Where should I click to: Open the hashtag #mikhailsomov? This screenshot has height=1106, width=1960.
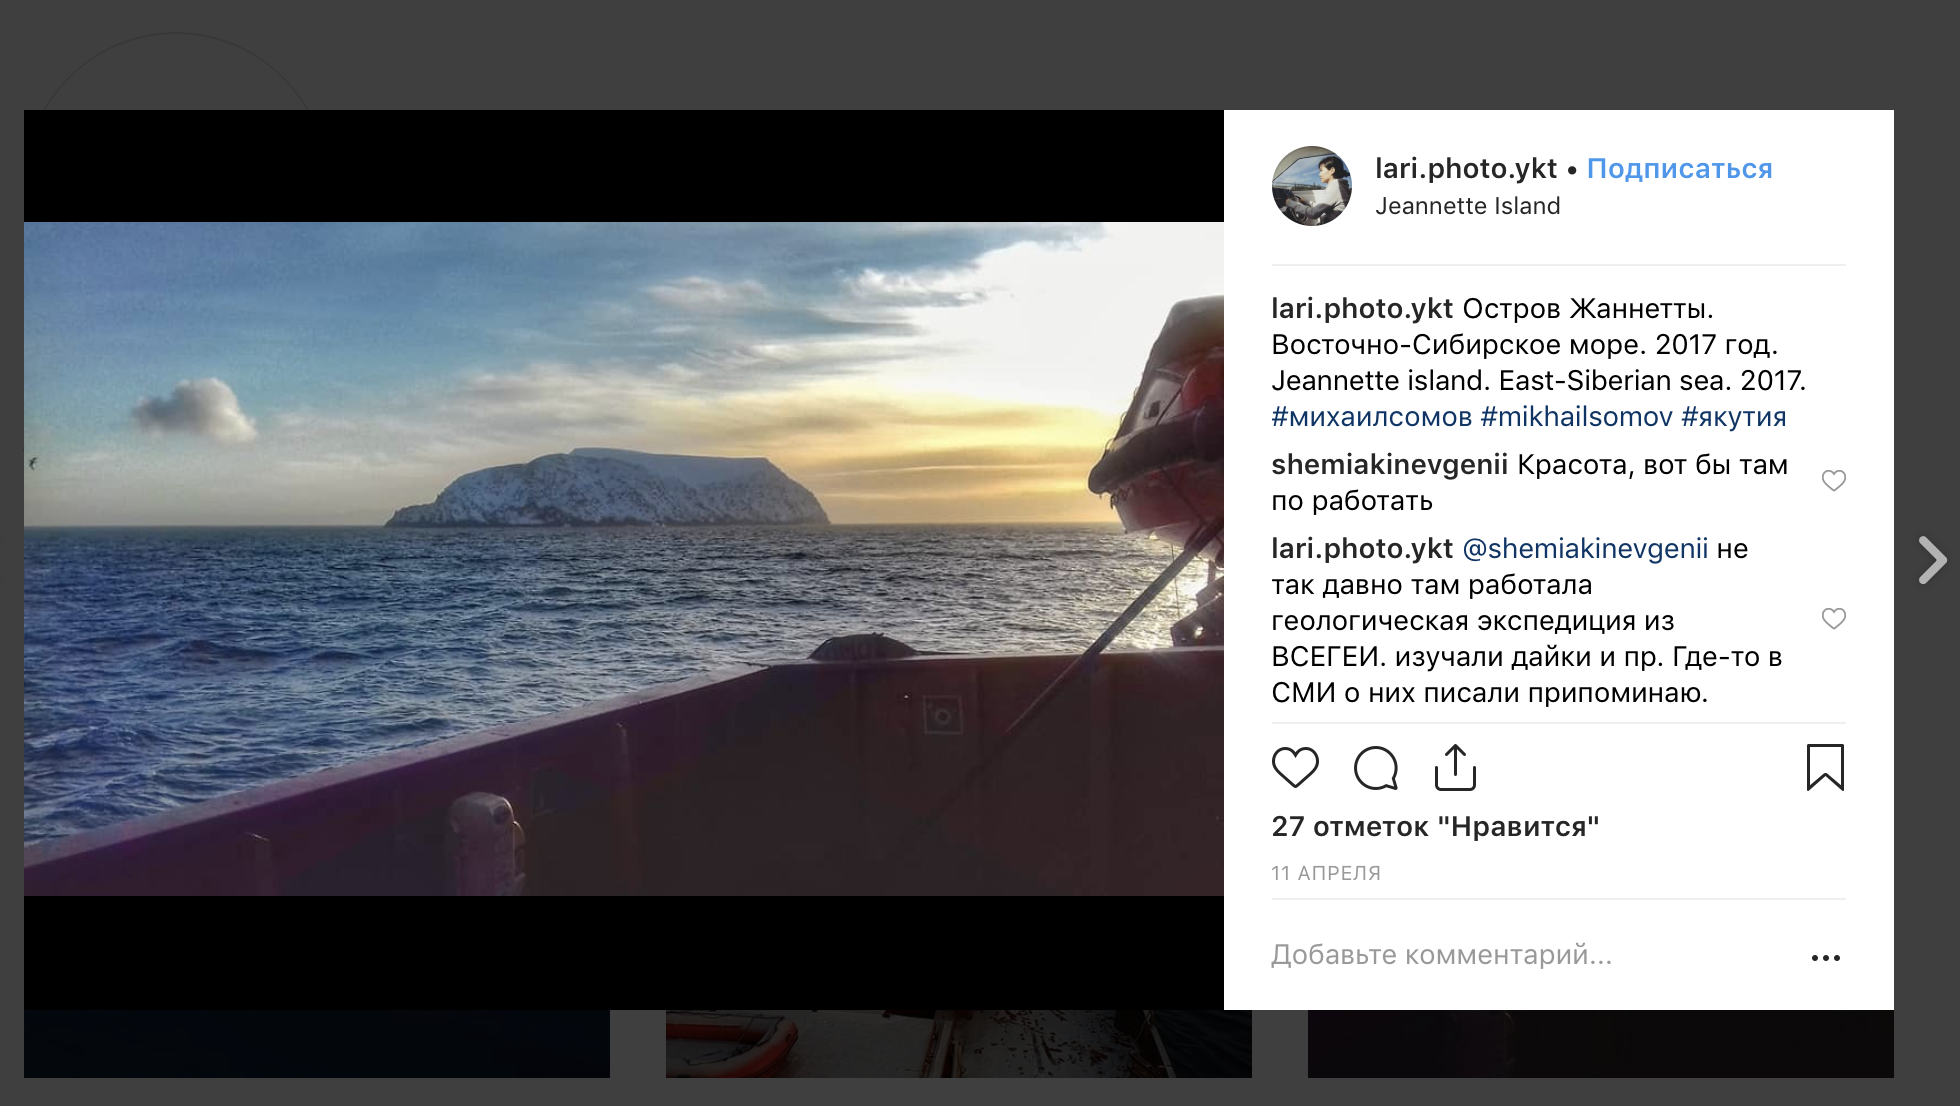pos(1576,417)
